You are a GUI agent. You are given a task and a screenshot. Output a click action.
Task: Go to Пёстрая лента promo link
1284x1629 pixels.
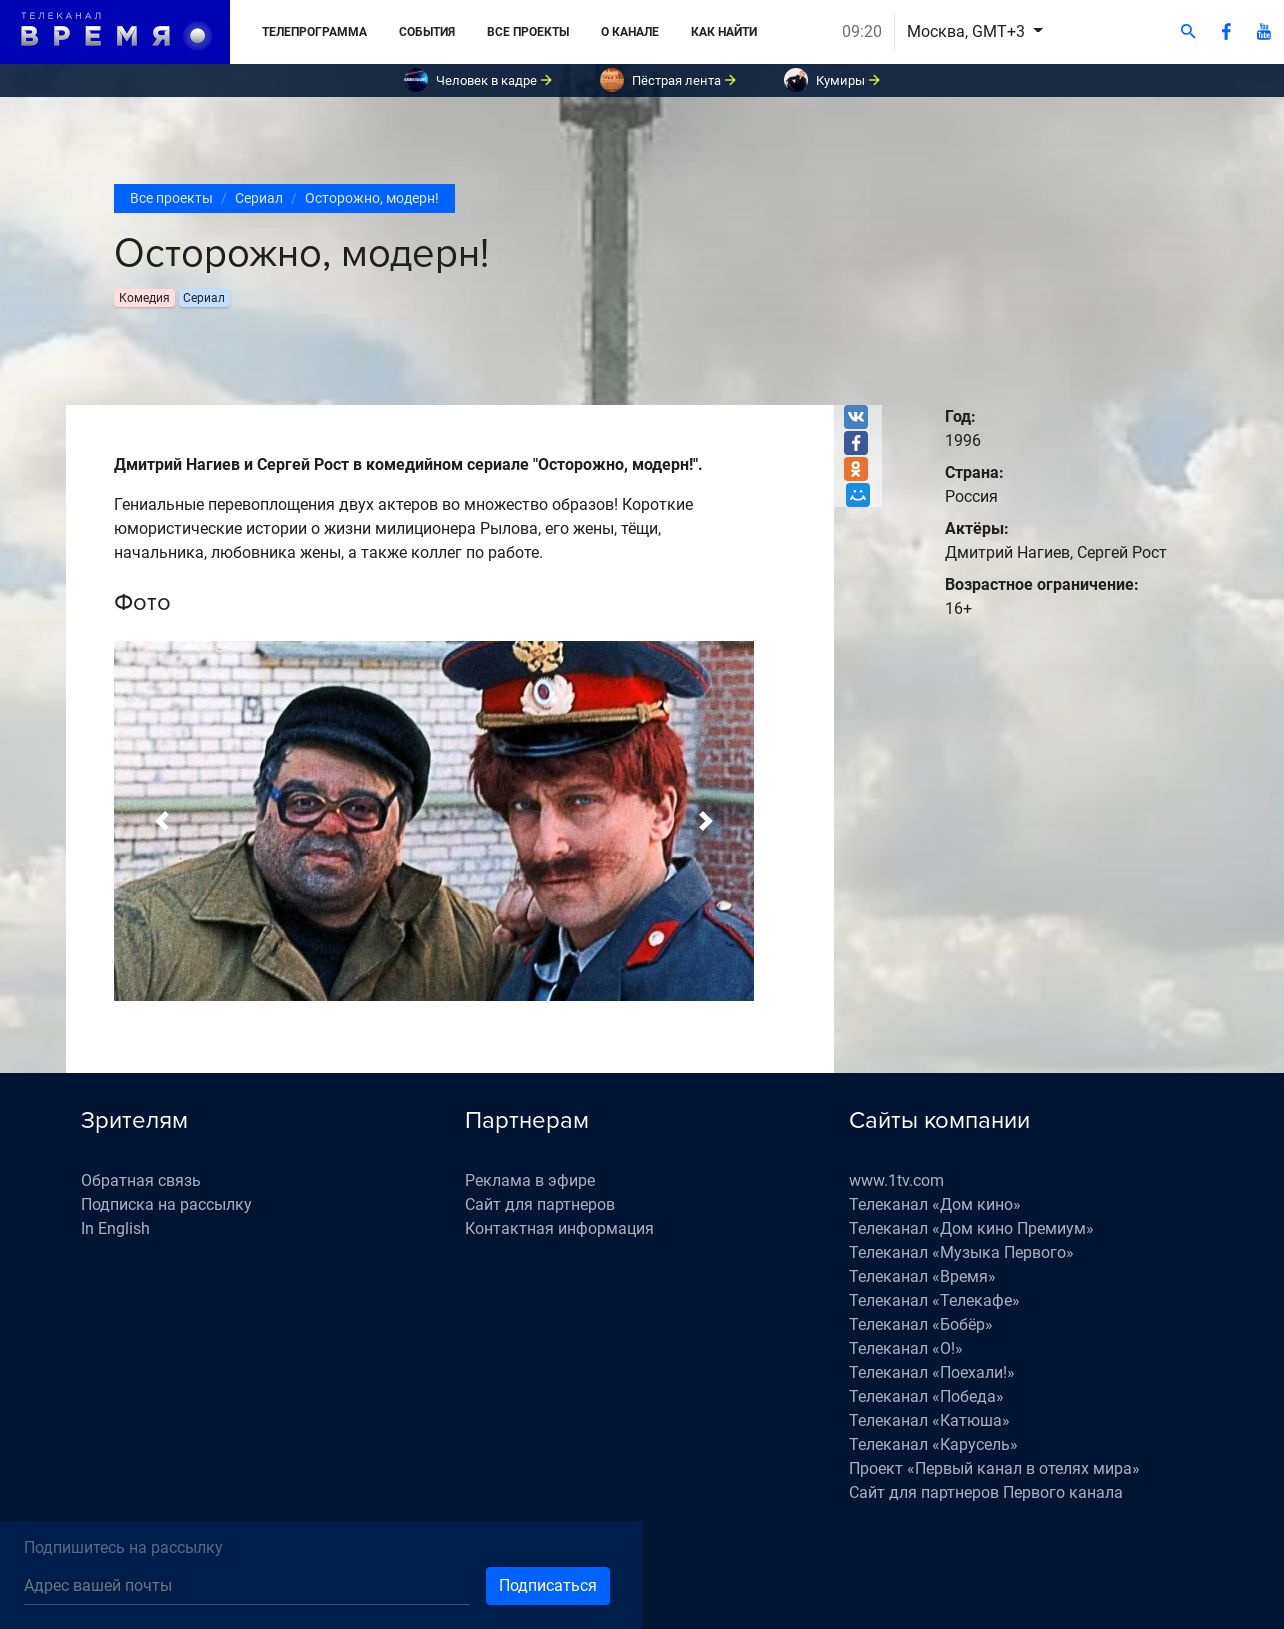click(x=683, y=81)
